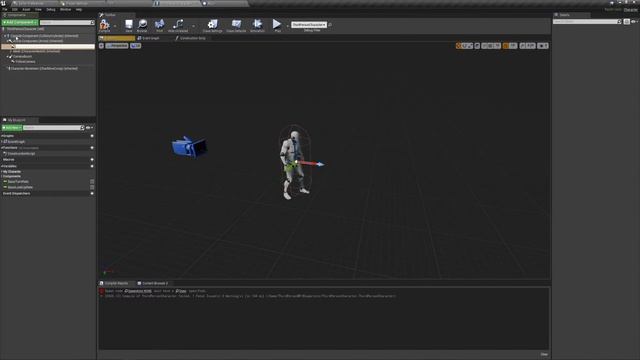Open the Lit shading mode dropdown

point(136,46)
